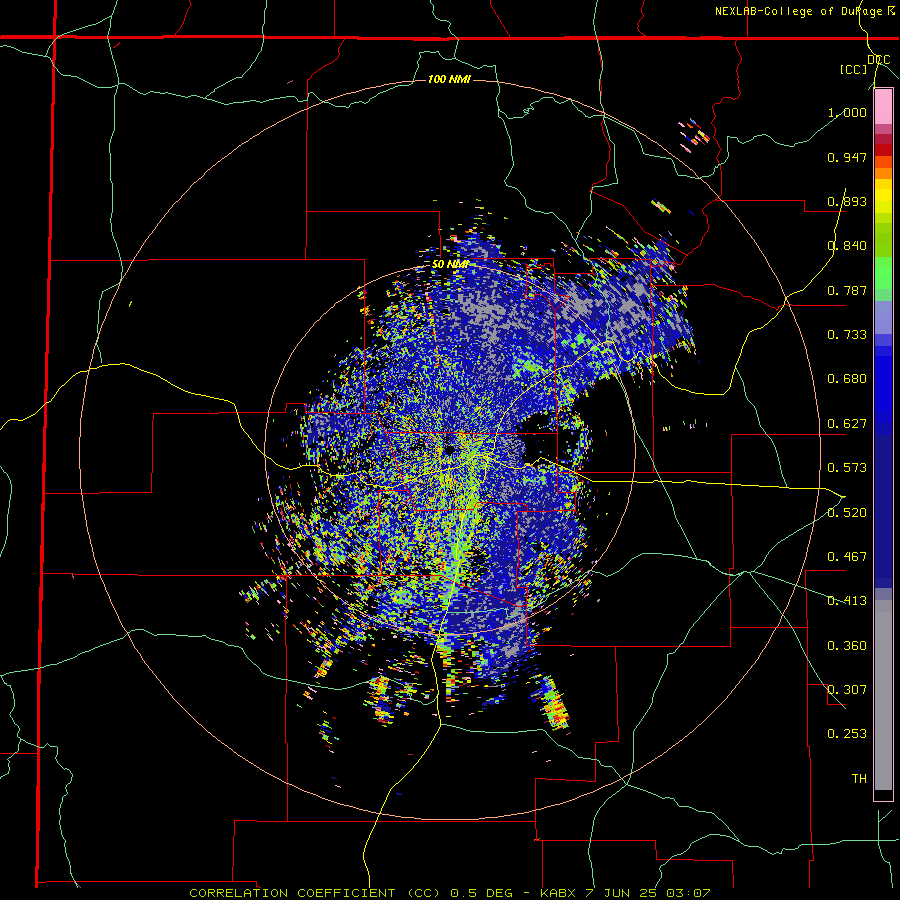Click the radar site center of KABX sweep
Image resolution: width=900 pixels, height=900 pixels.
pos(449,449)
